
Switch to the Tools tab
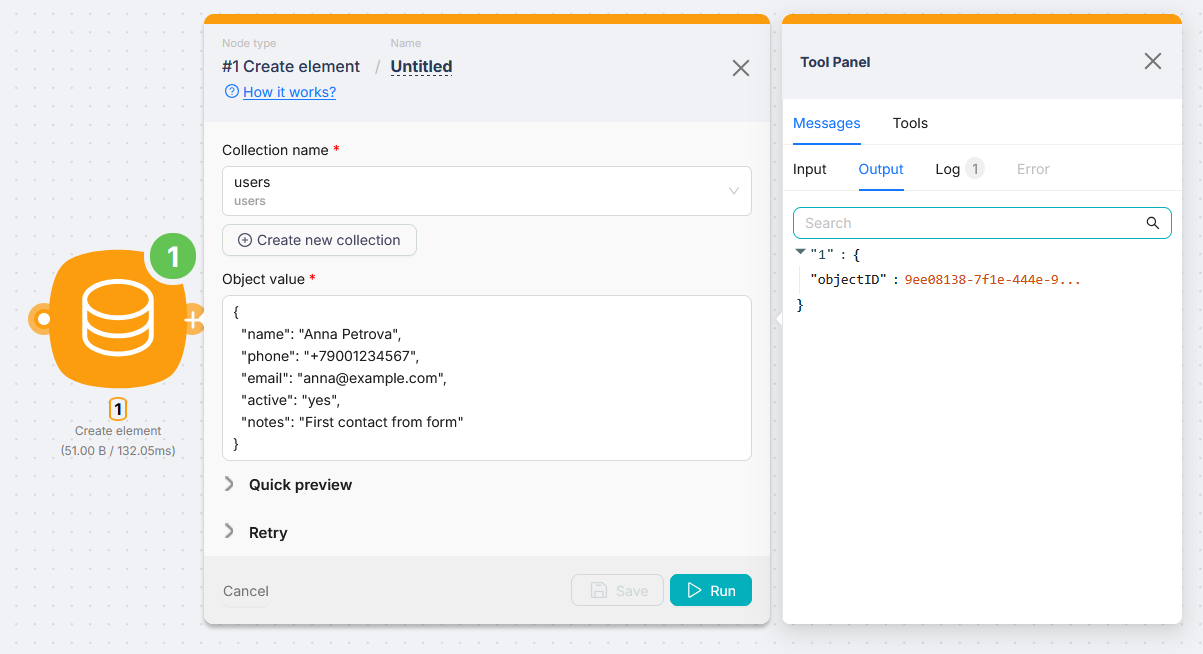point(909,123)
